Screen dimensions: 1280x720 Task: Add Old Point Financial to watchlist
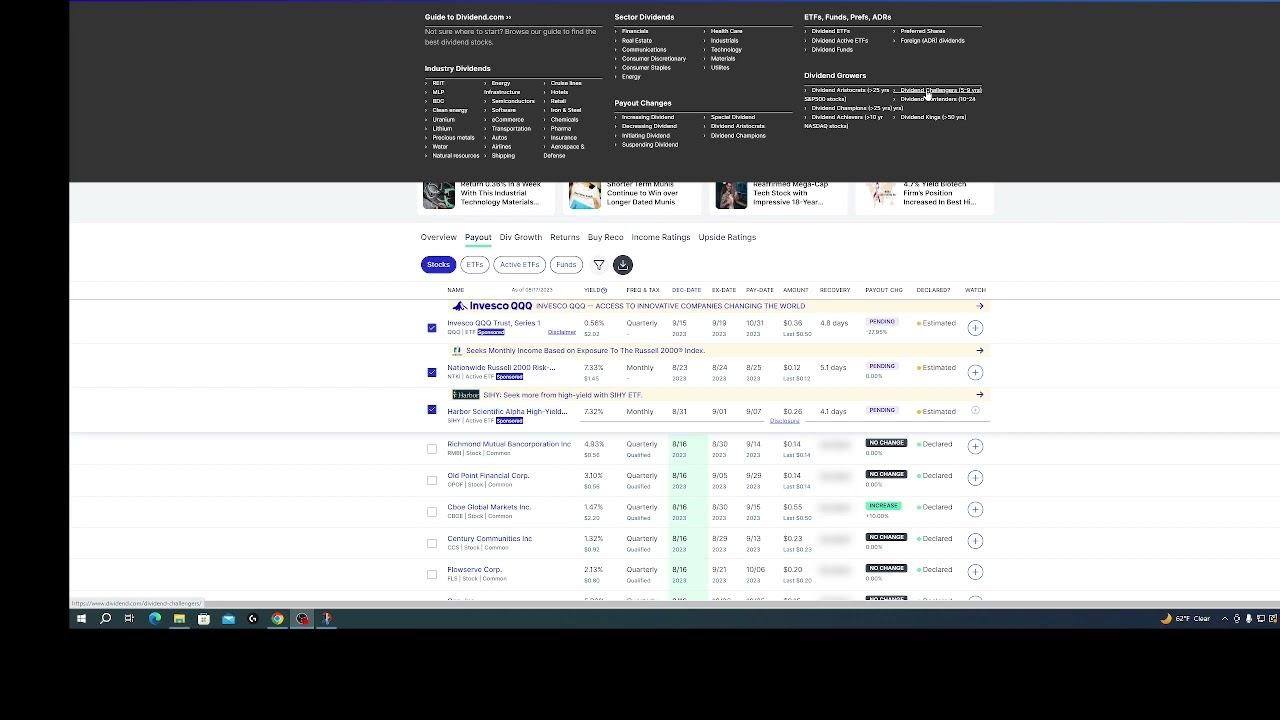tap(975, 478)
